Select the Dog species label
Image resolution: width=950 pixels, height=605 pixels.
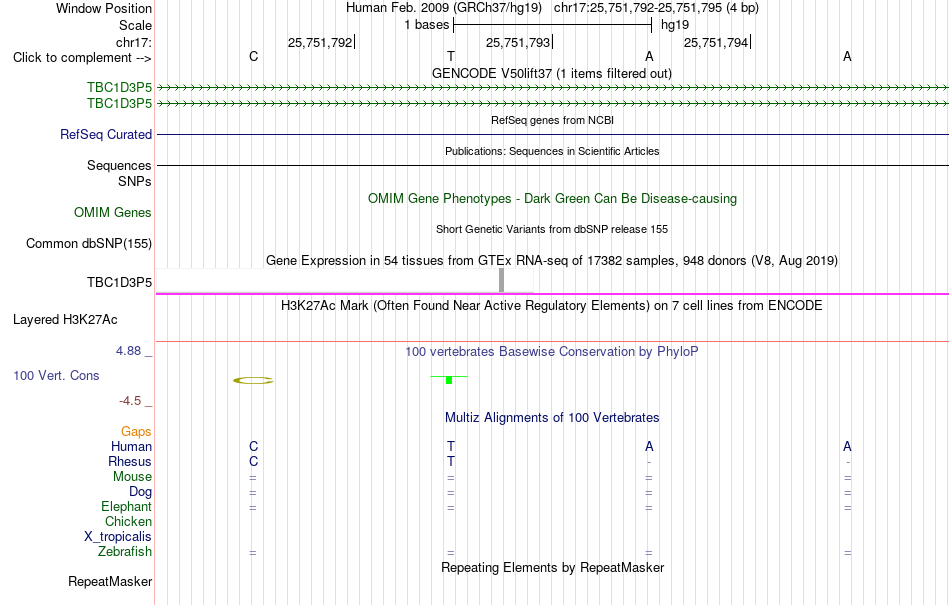point(140,492)
